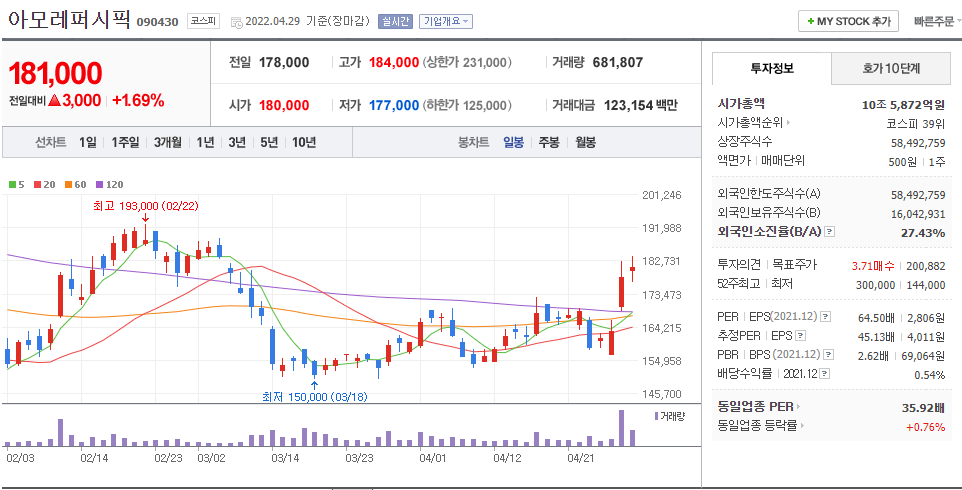
Task: Click the 시가총액 value 10조 5,872억원
Action: [x=903, y=104]
